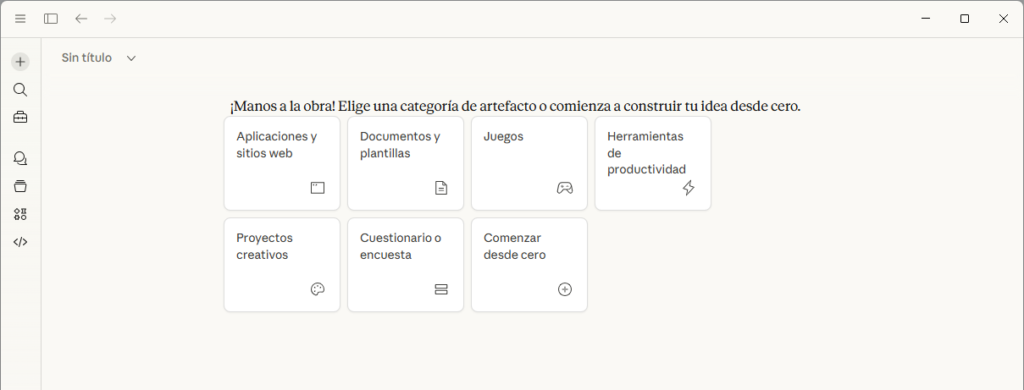Select Herramientas de productividad card
The image size is (1024, 390).
coord(653,163)
